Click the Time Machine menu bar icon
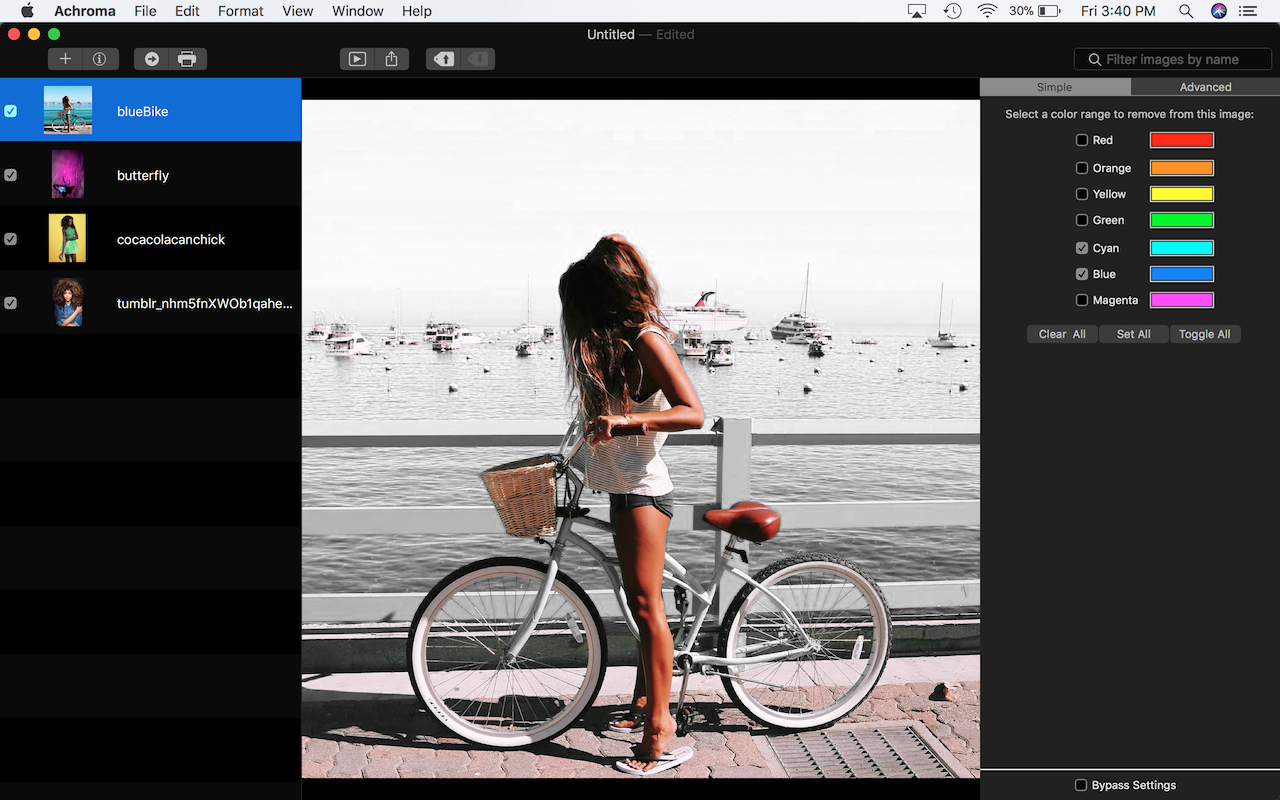The height and width of the screenshot is (800, 1280). tap(952, 11)
